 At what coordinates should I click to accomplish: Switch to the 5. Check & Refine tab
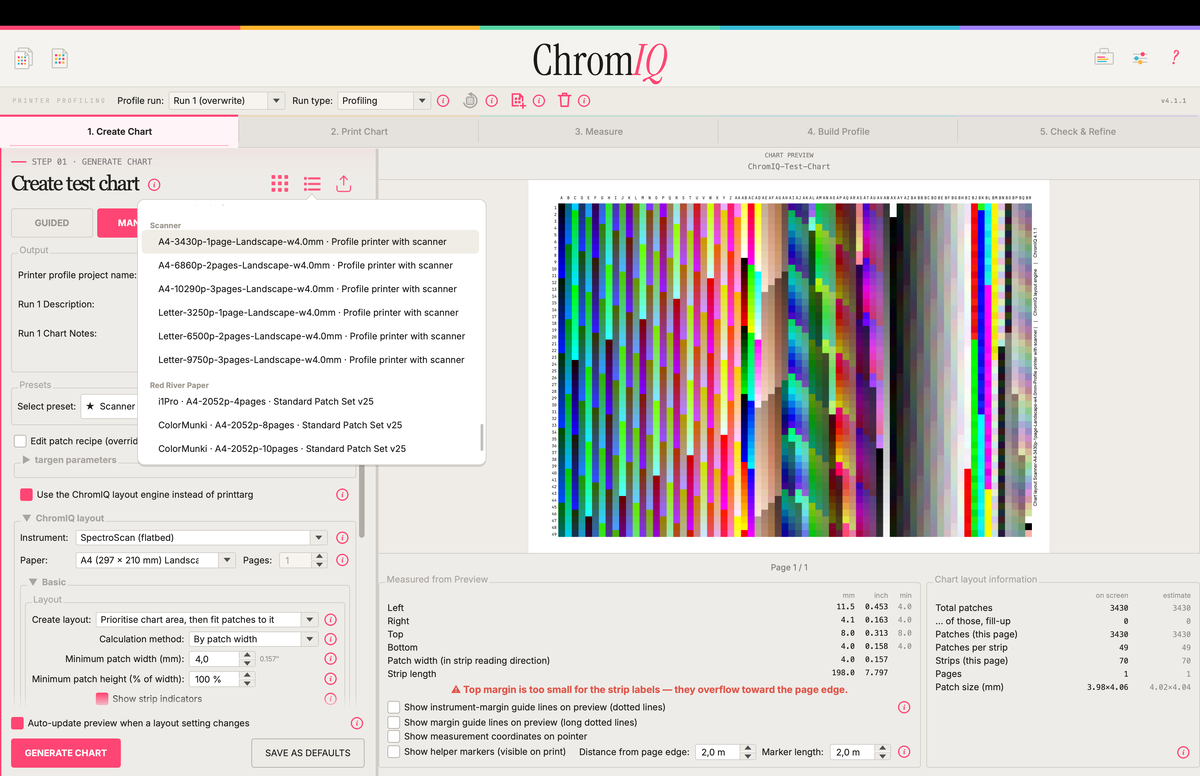[x=1078, y=131]
